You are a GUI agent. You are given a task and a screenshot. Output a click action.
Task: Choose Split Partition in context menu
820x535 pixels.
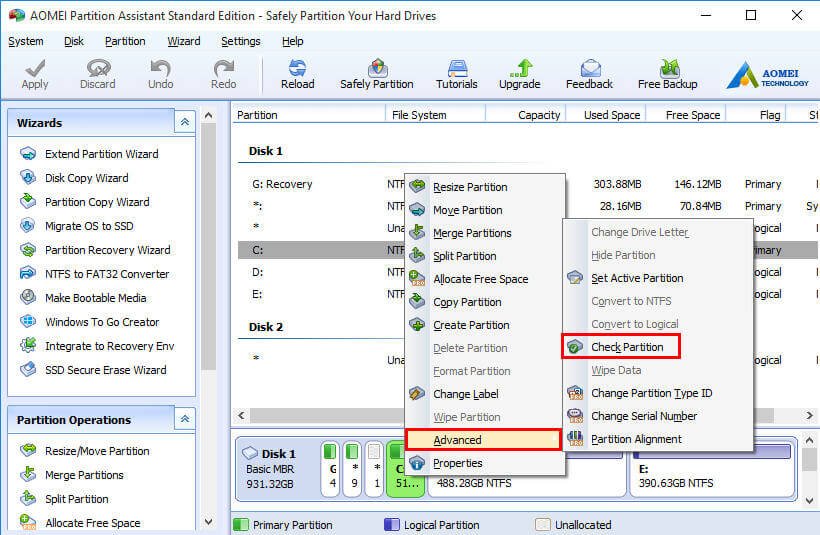(x=484, y=256)
